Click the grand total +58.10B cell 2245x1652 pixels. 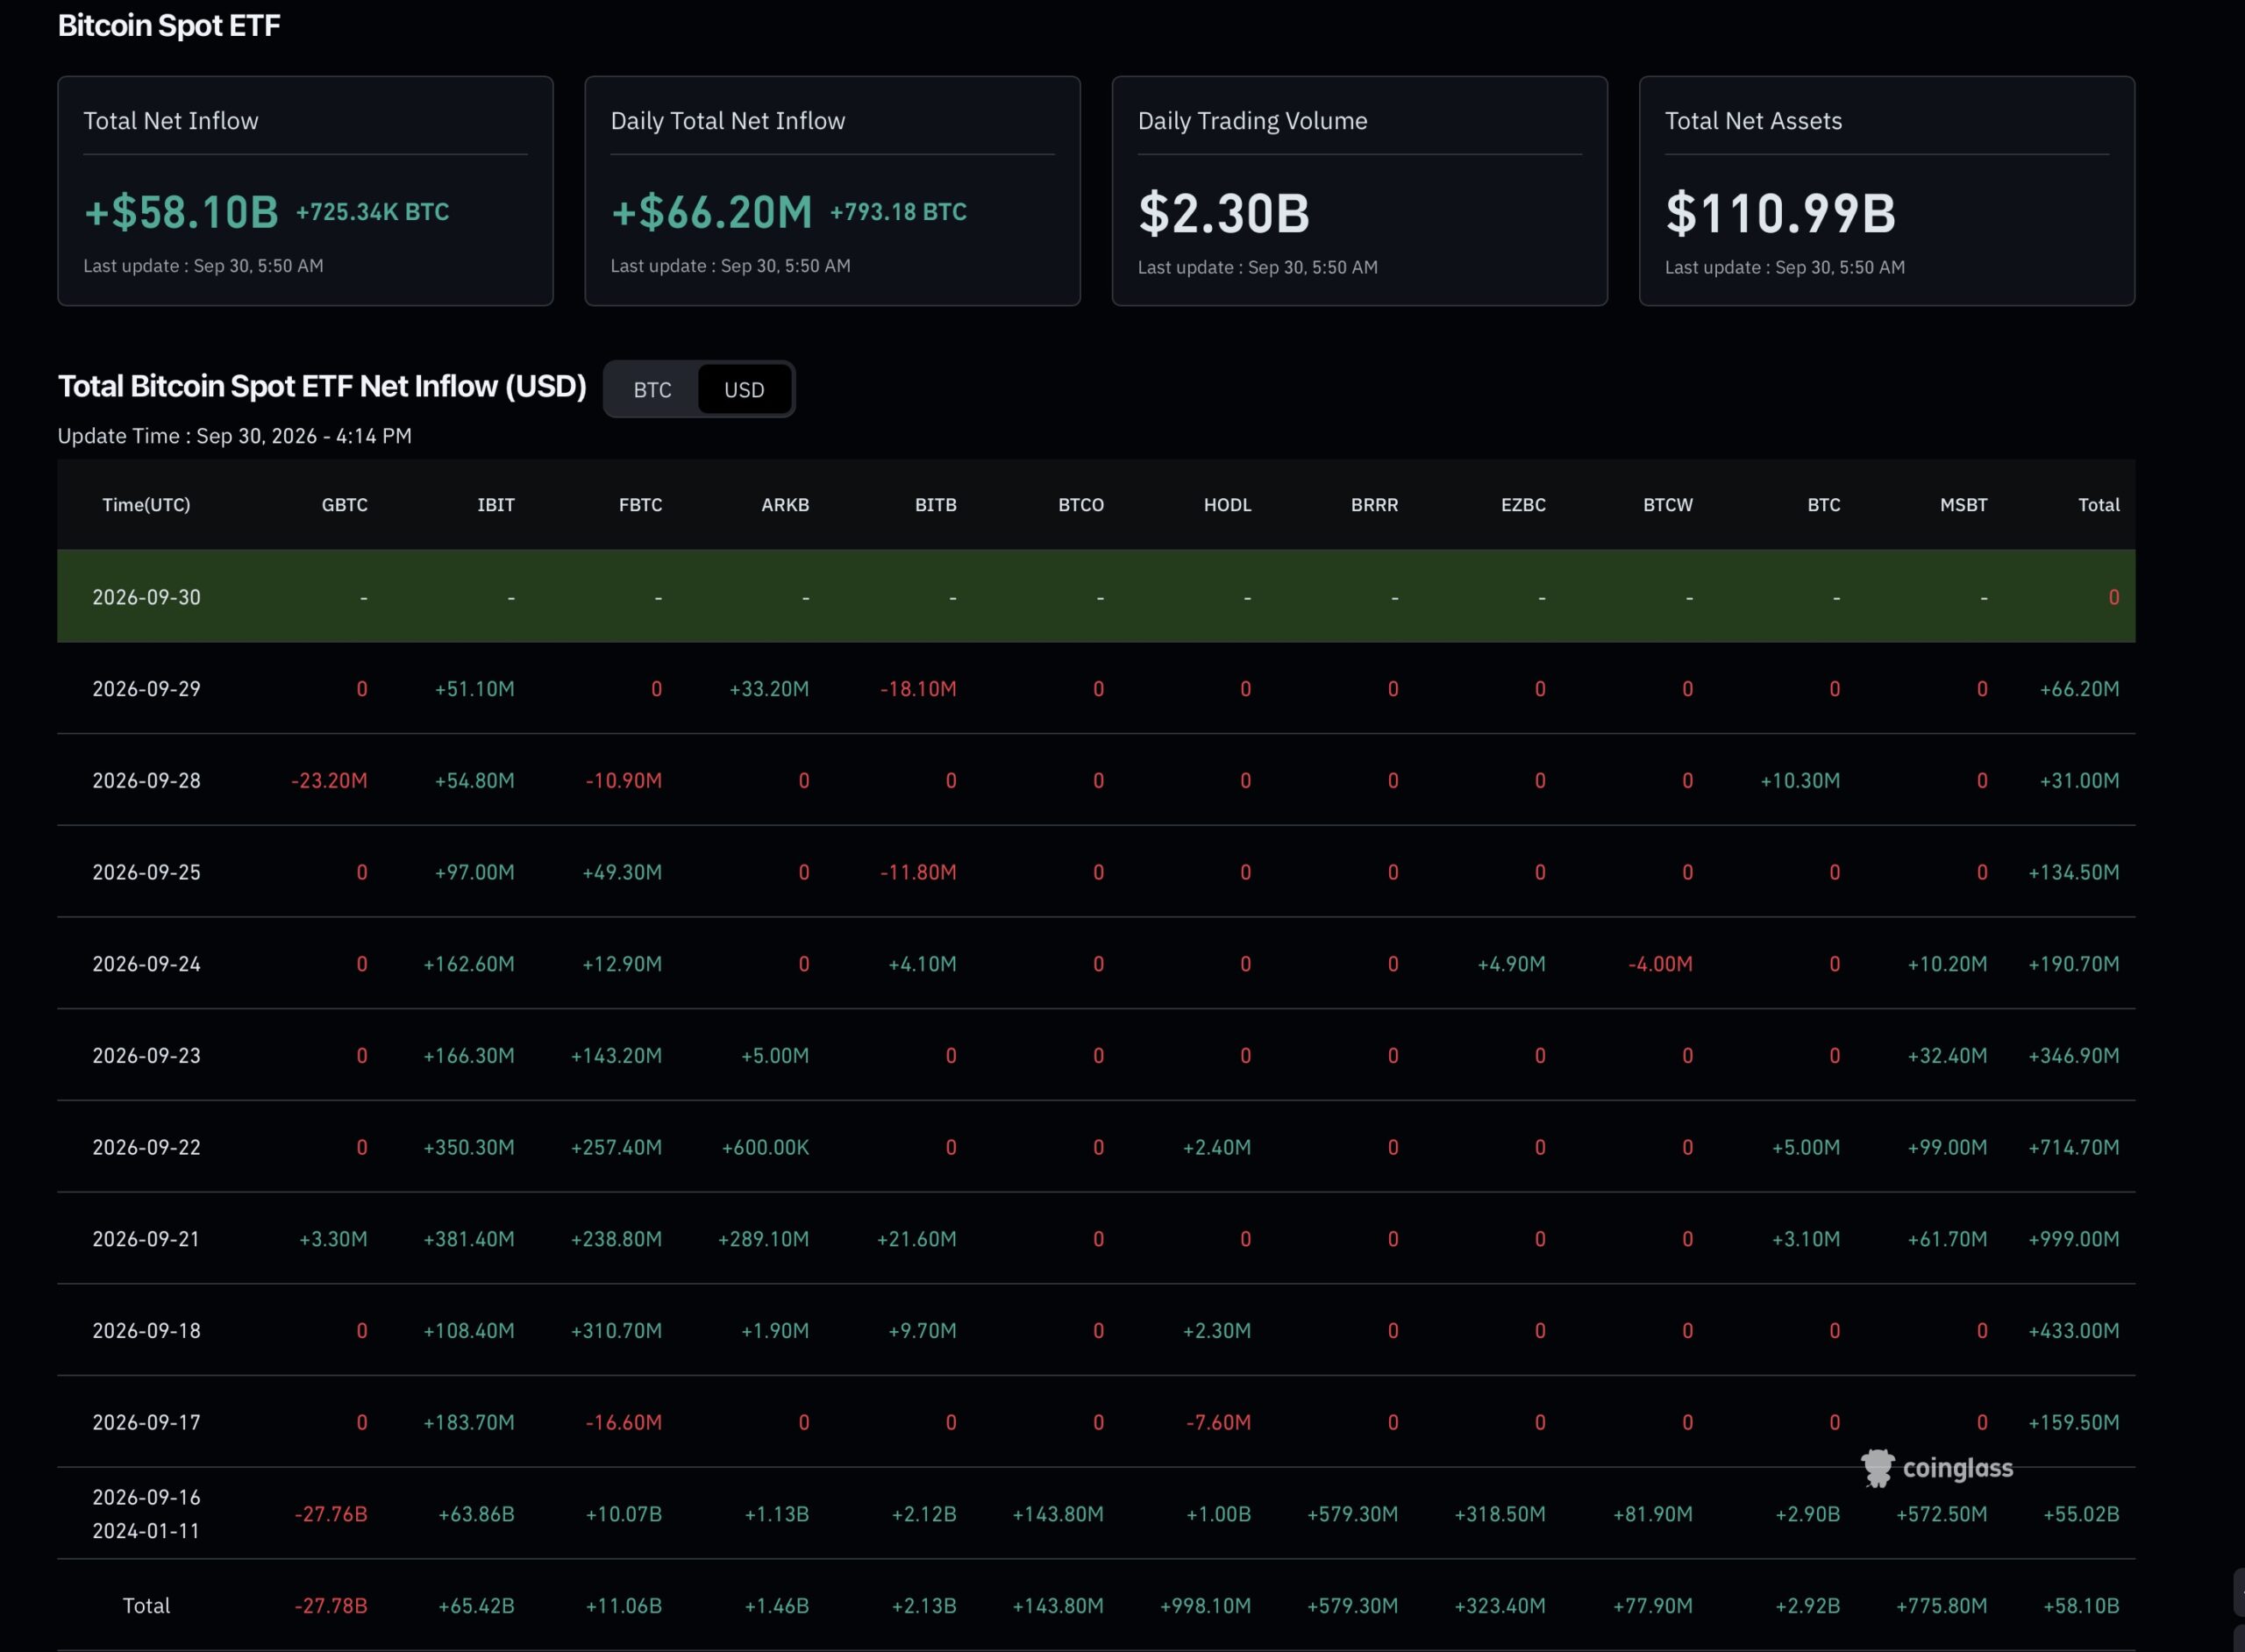coord(2081,1606)
